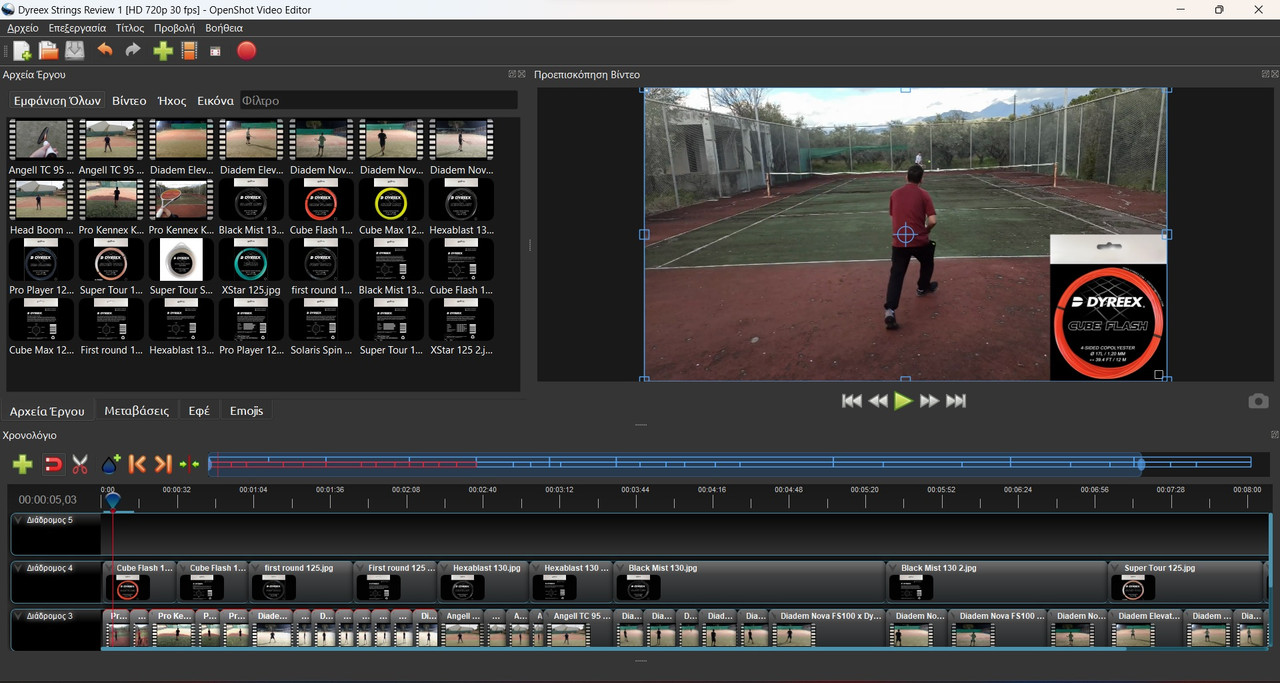Click the red Export Video button
Image resolution: width=1280 pixels, height=683 pixels.
coord(247,51)
